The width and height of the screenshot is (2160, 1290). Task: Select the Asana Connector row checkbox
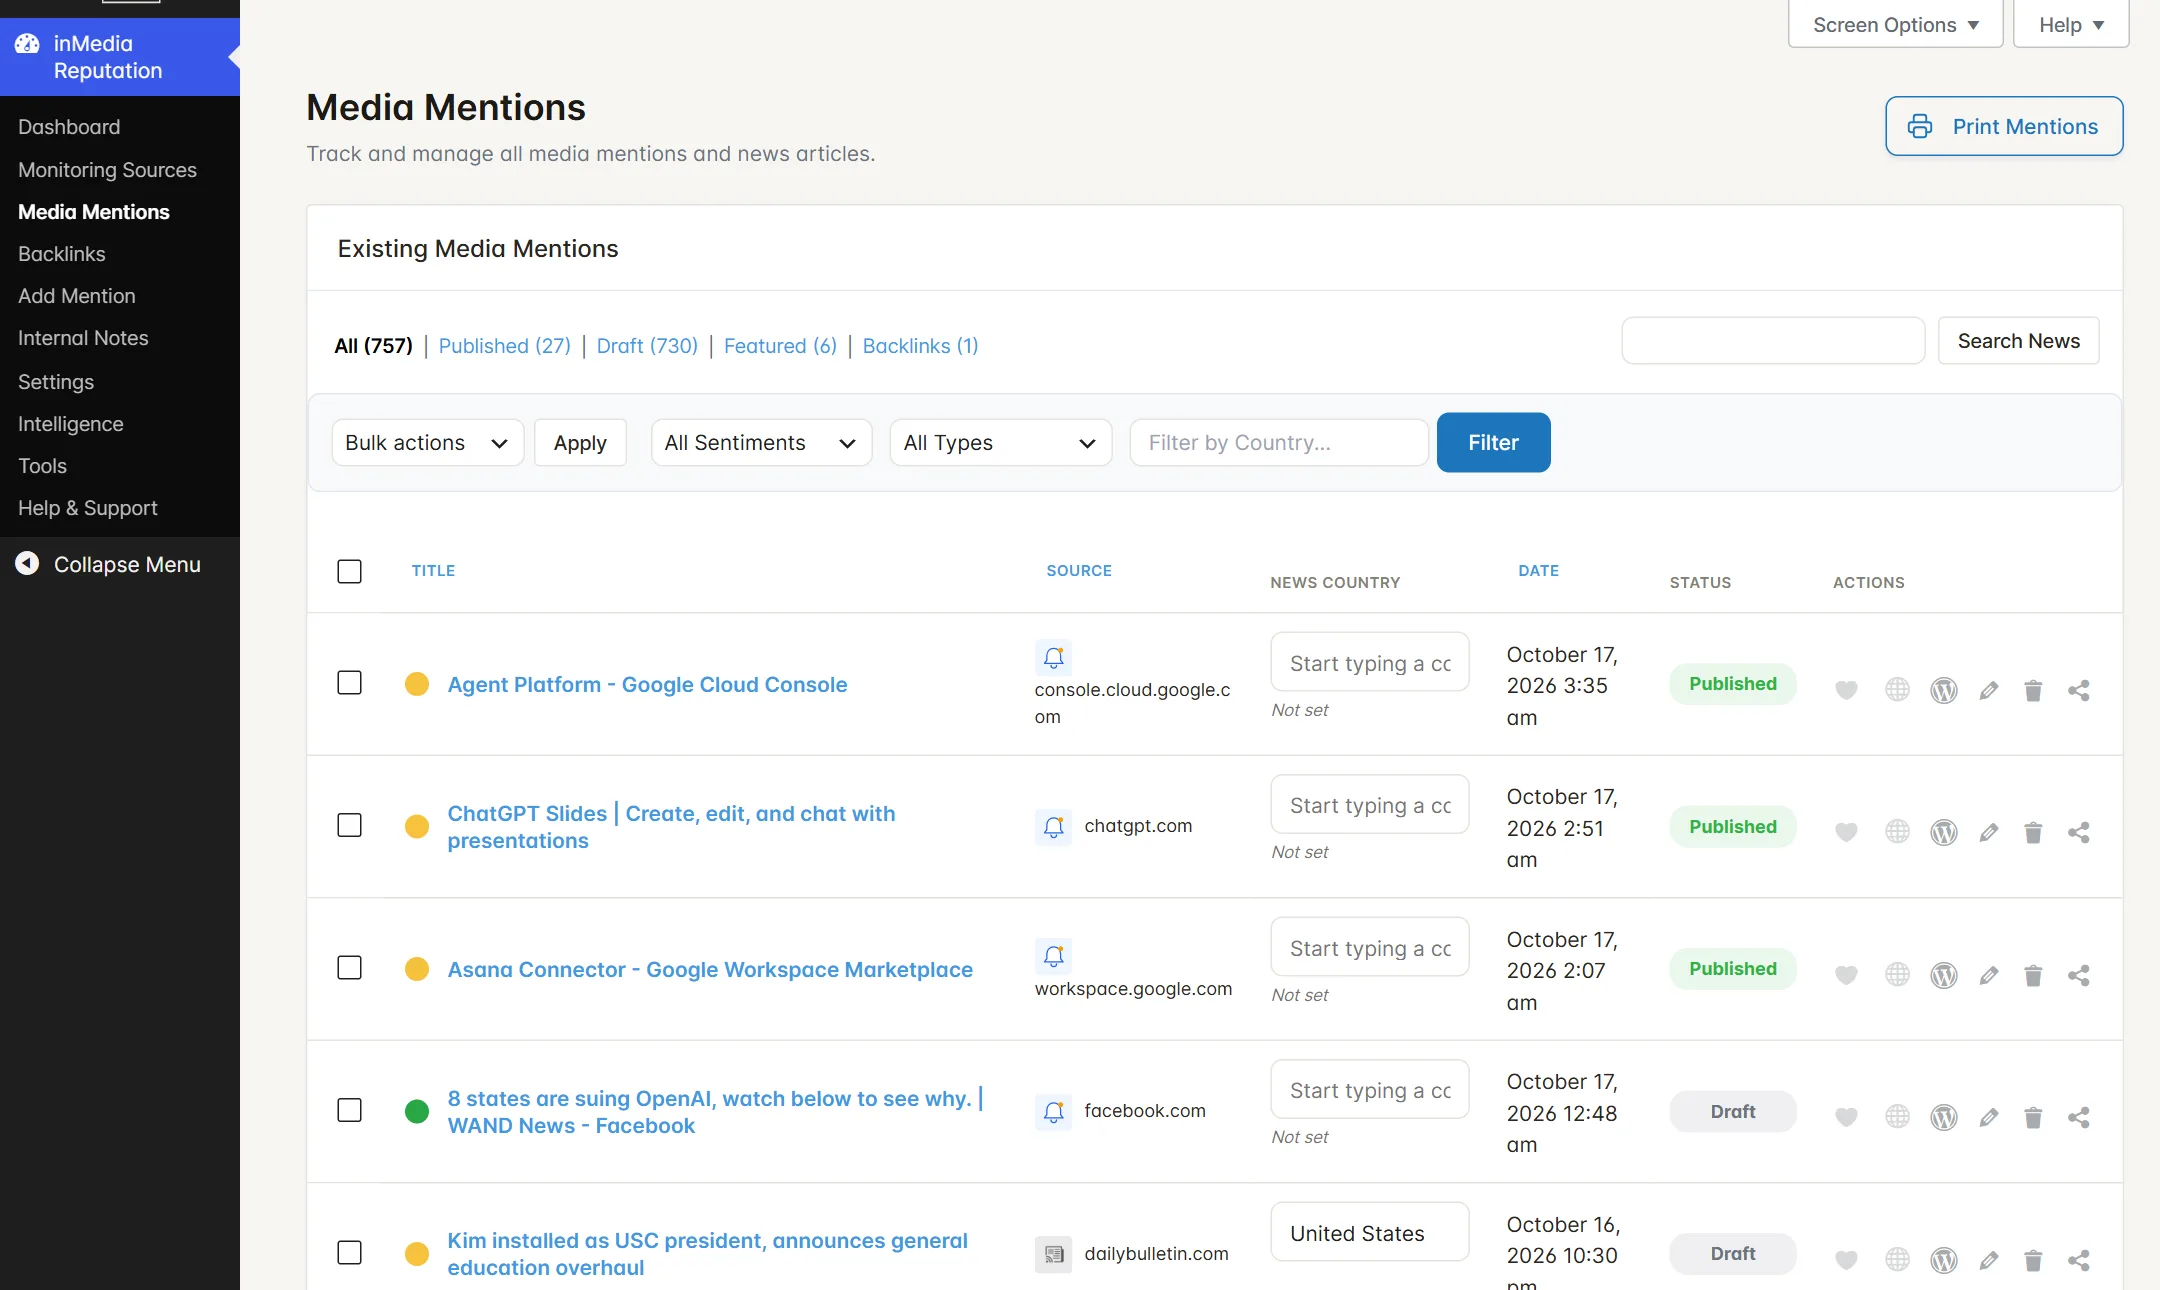click(349, 968)
